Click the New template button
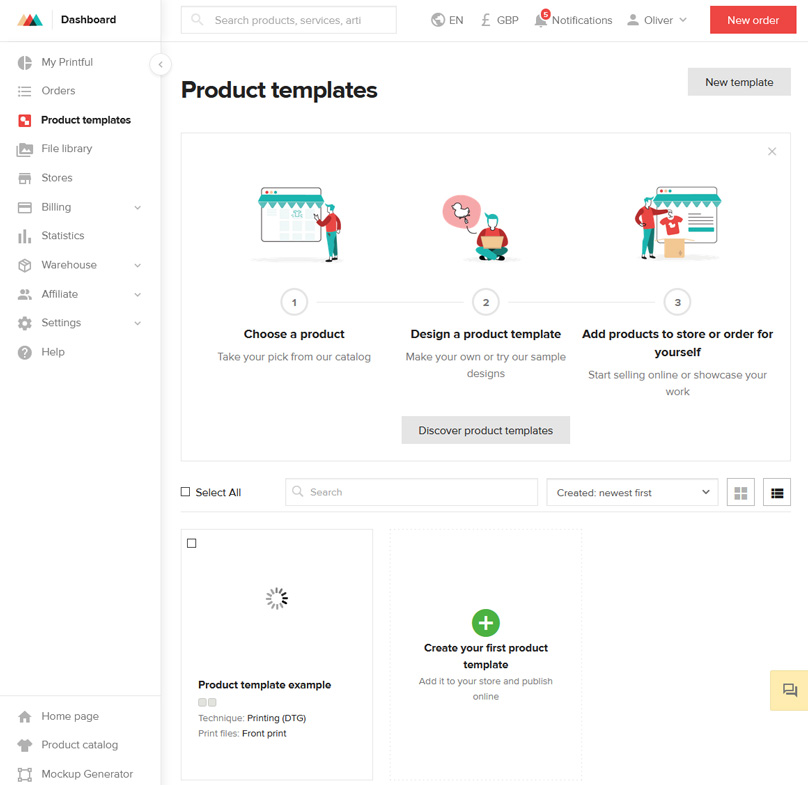Viewport: 808px width, 785px height. [739, 82]
